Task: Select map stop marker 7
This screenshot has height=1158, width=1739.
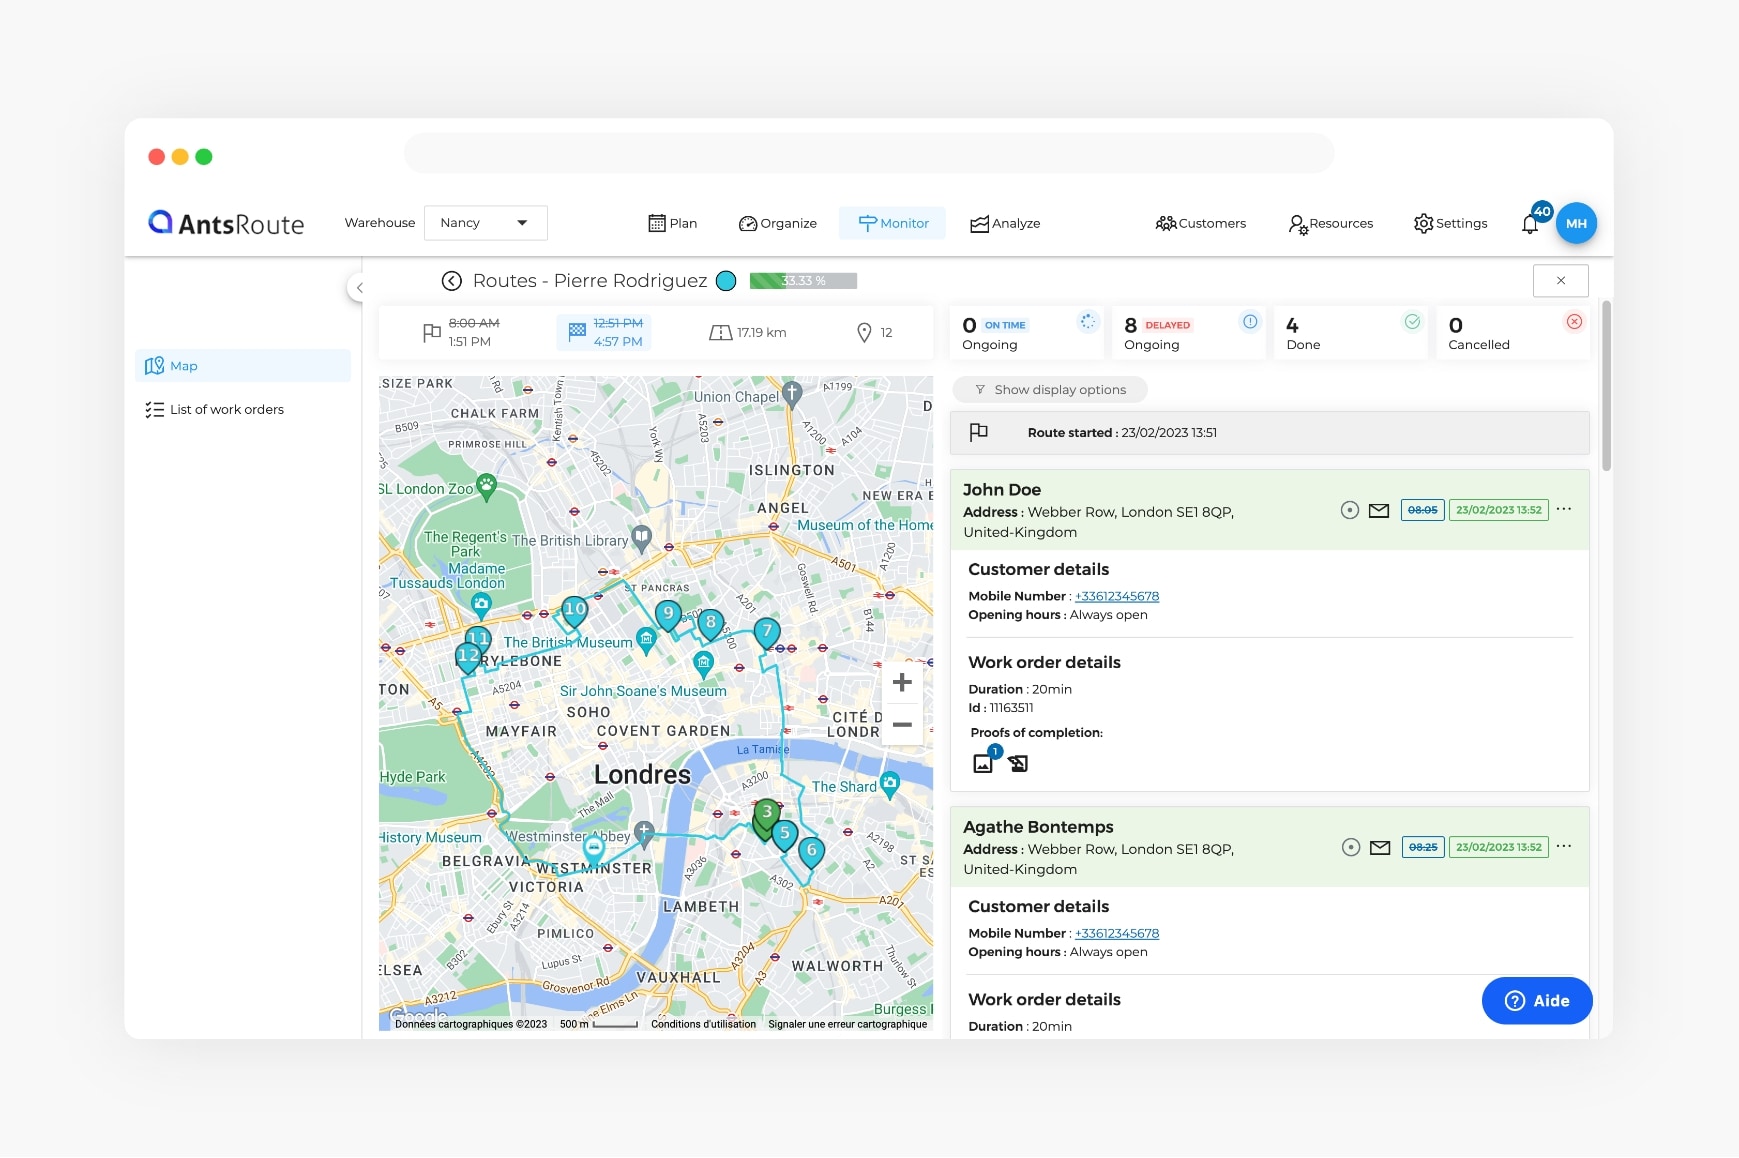Action: click(x=767, y=633)
